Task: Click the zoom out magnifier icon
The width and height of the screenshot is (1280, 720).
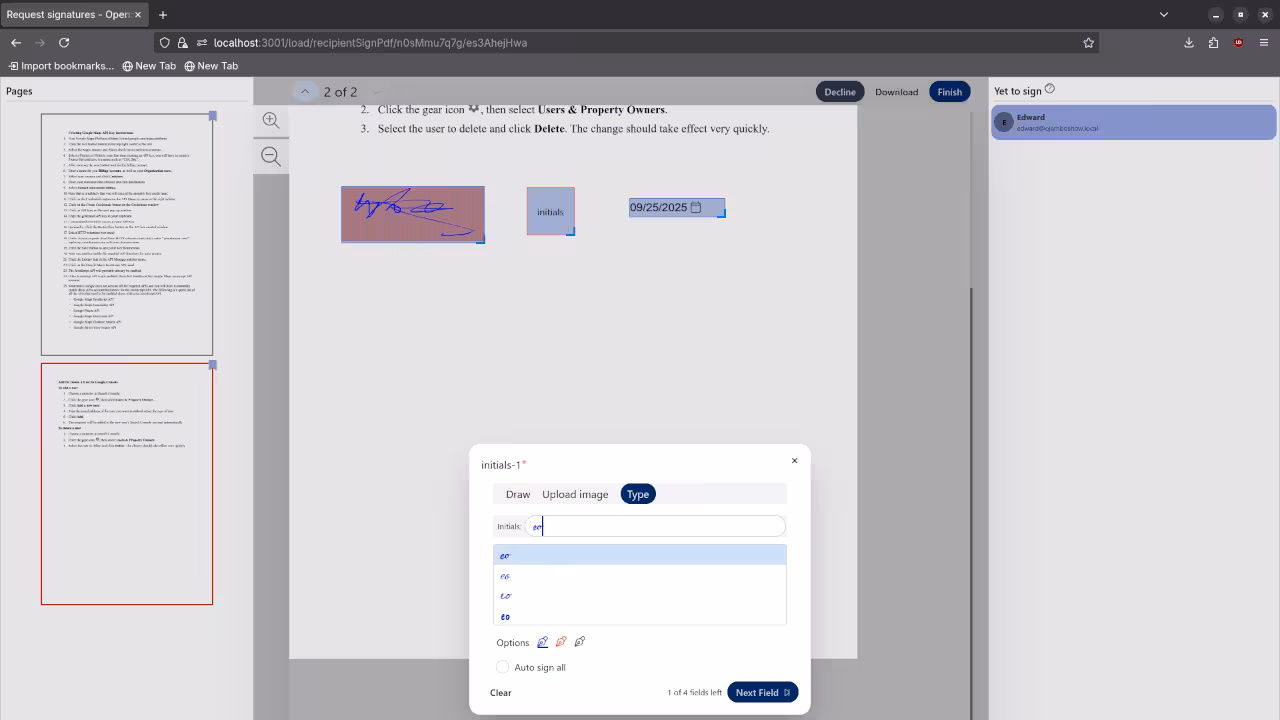Action: [271, 156]
